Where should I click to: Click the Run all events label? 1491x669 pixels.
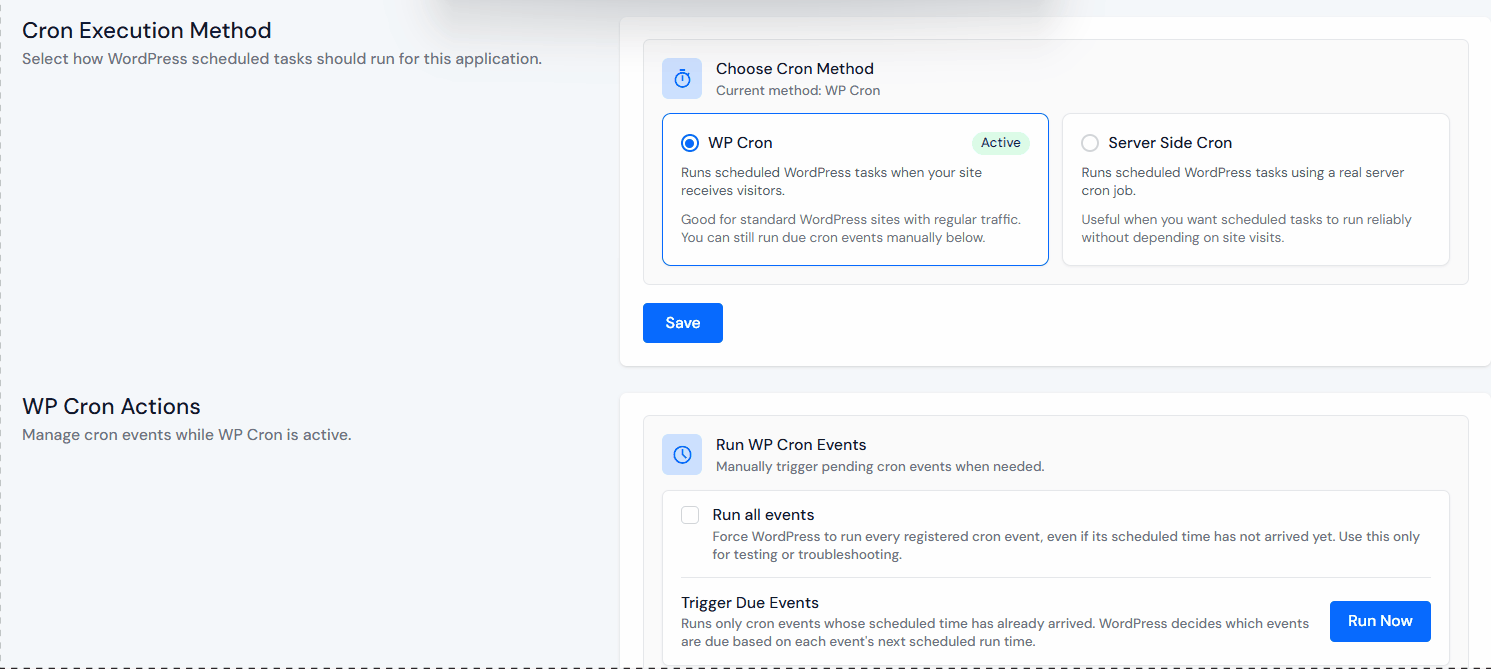763,515
